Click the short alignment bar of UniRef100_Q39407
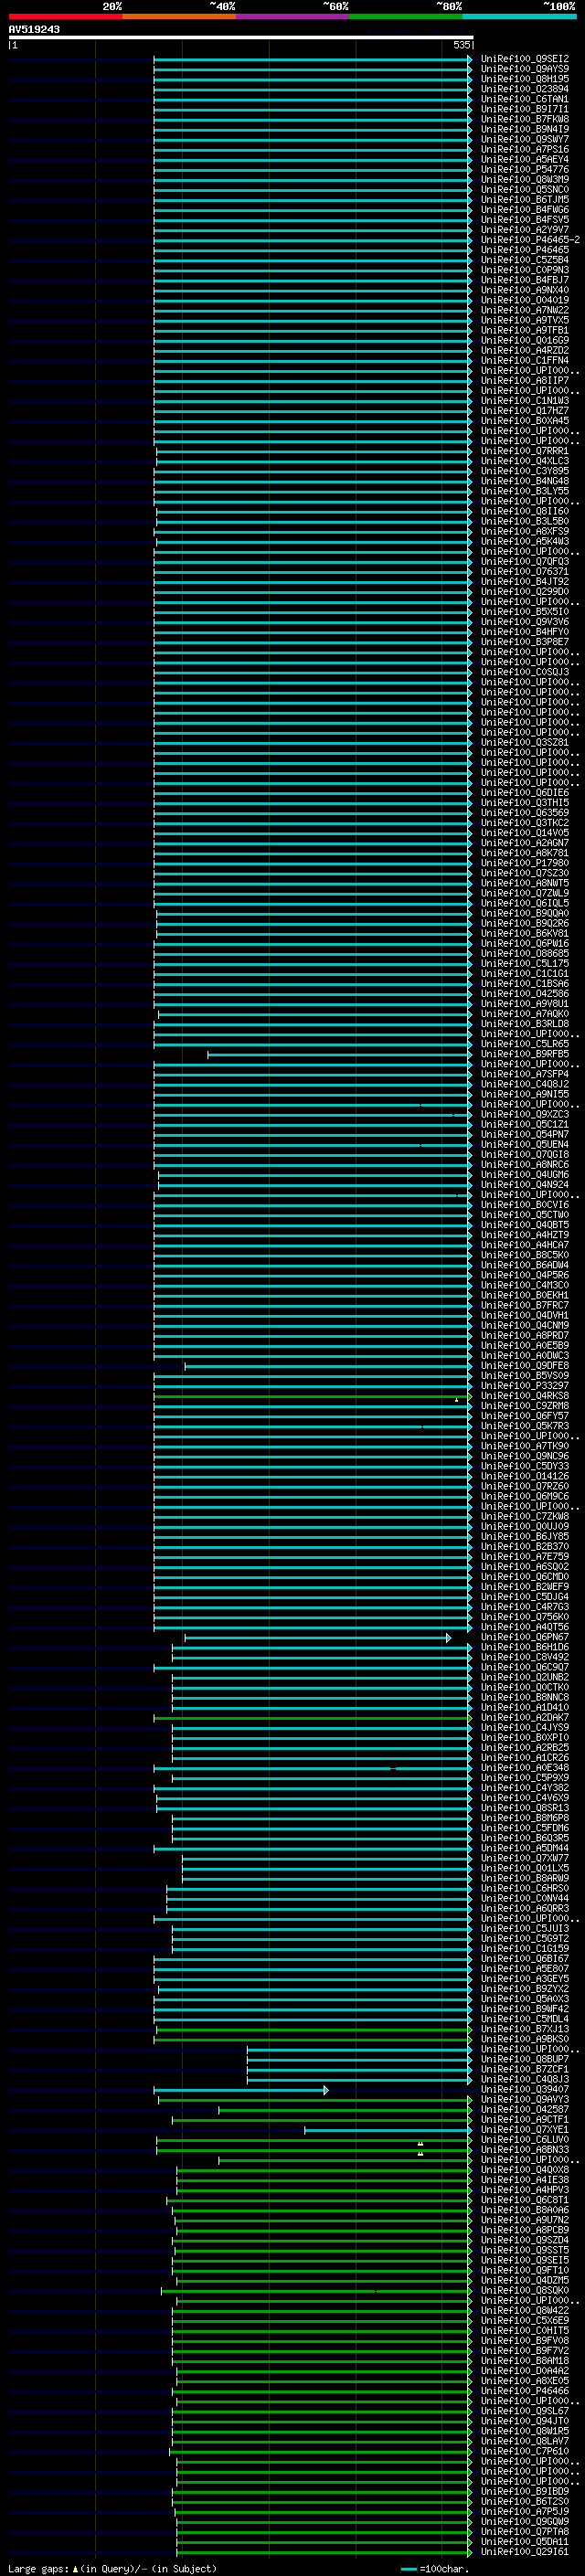Screen dimensions: 585x2576 click(241, 2090)
